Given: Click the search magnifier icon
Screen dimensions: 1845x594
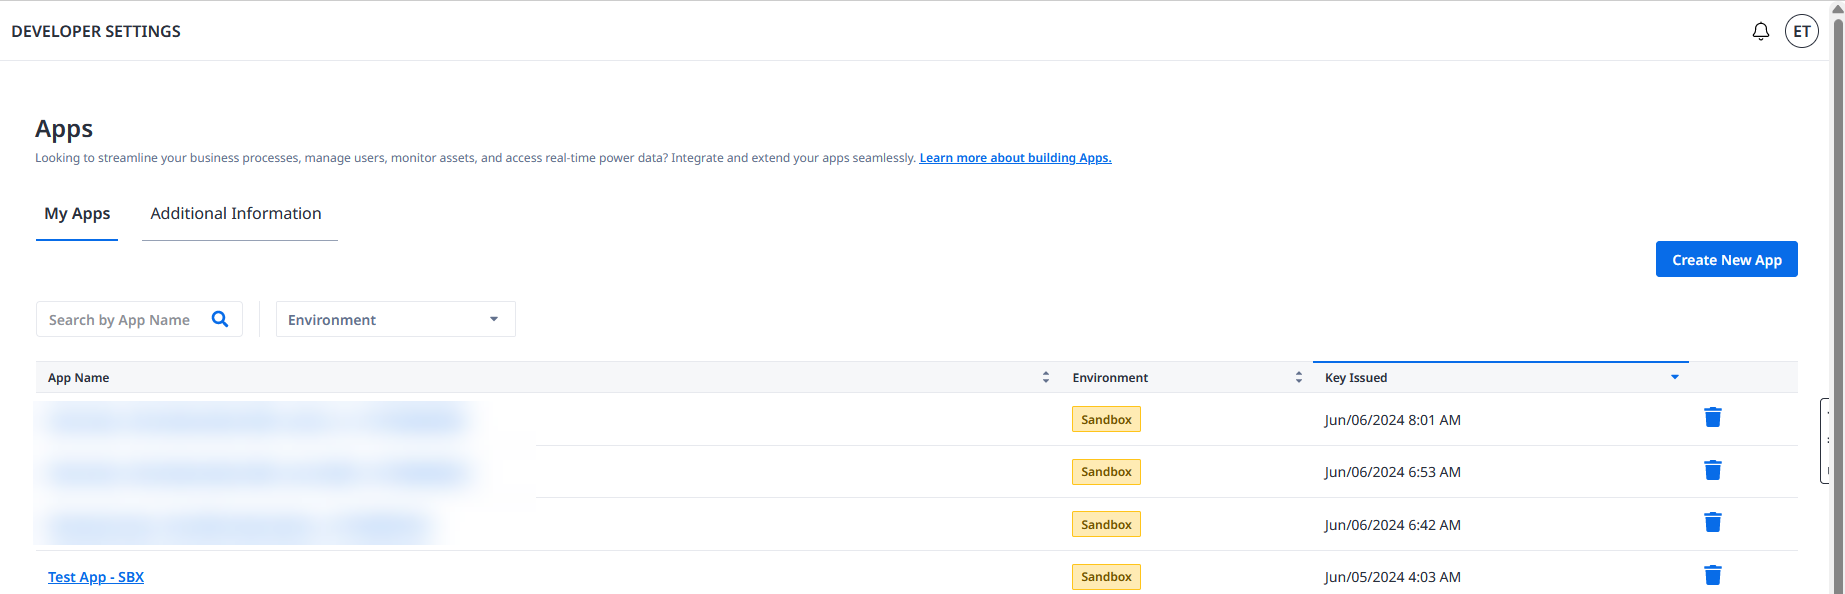Looking at the screenshot, I should 220,319.
